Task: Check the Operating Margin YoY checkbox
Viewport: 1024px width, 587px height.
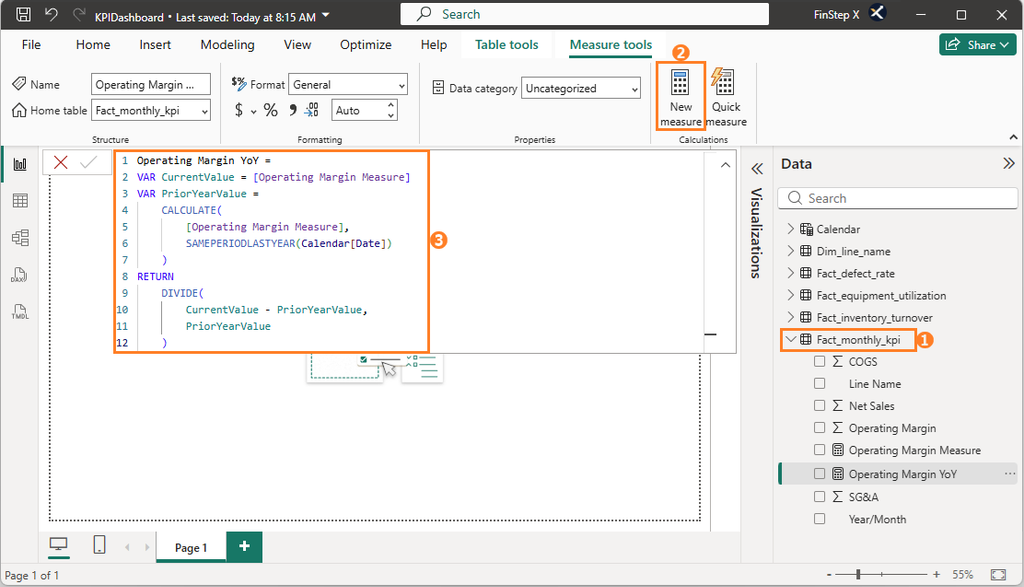Action: (820, 474)
